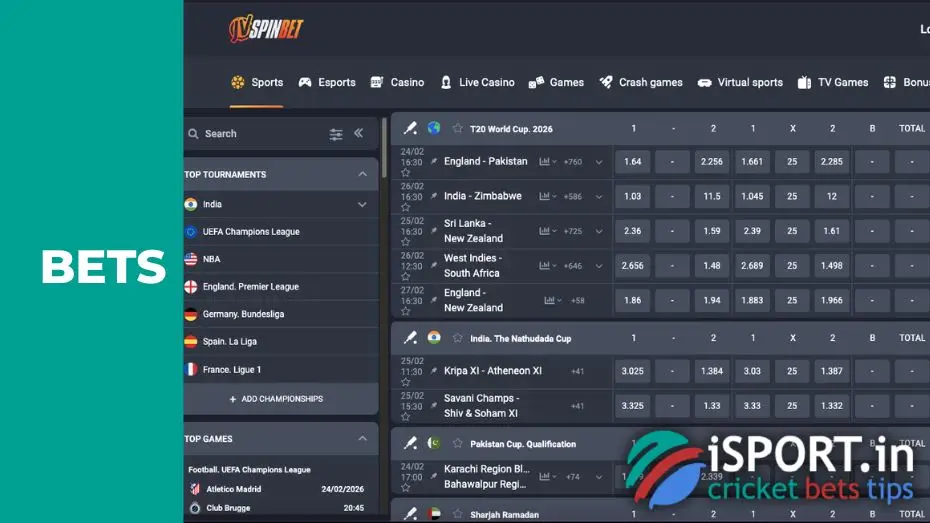Bet on Zimbabwe at odds 11.5
Image resolution: width=930 pixels, height=523 pixels.
712,196
